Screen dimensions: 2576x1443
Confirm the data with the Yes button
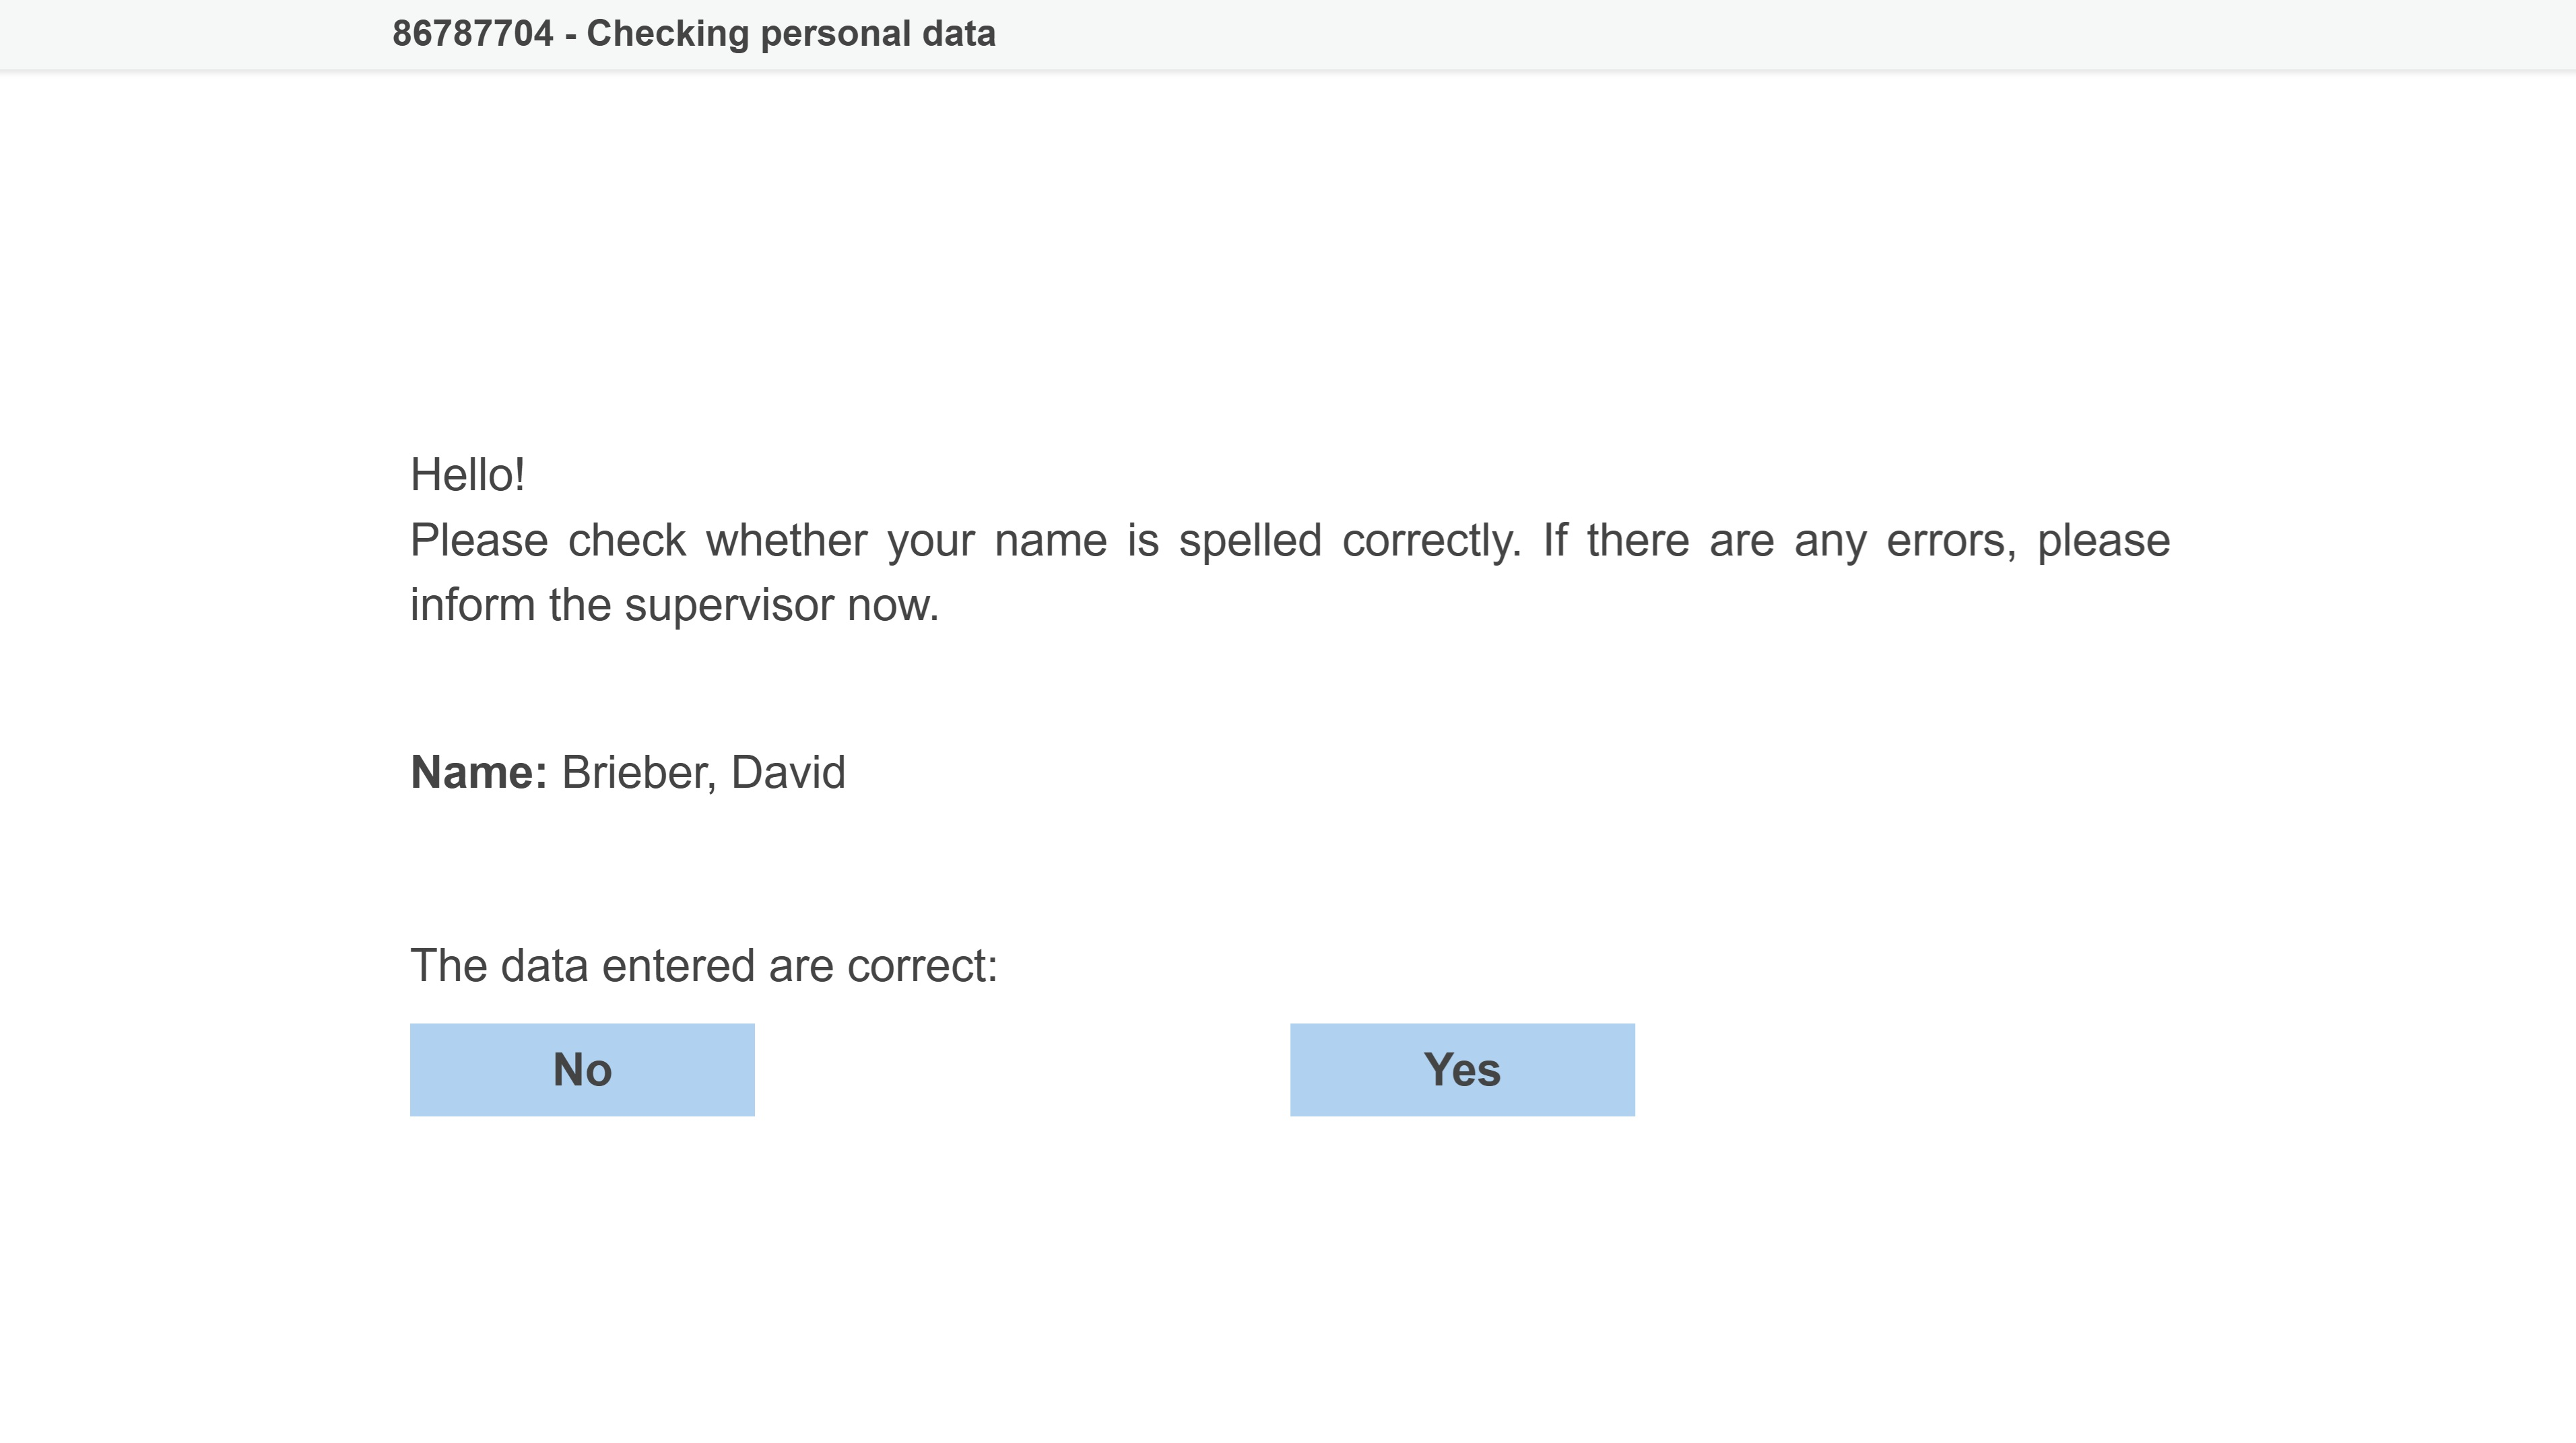tap(1462, 1069)
